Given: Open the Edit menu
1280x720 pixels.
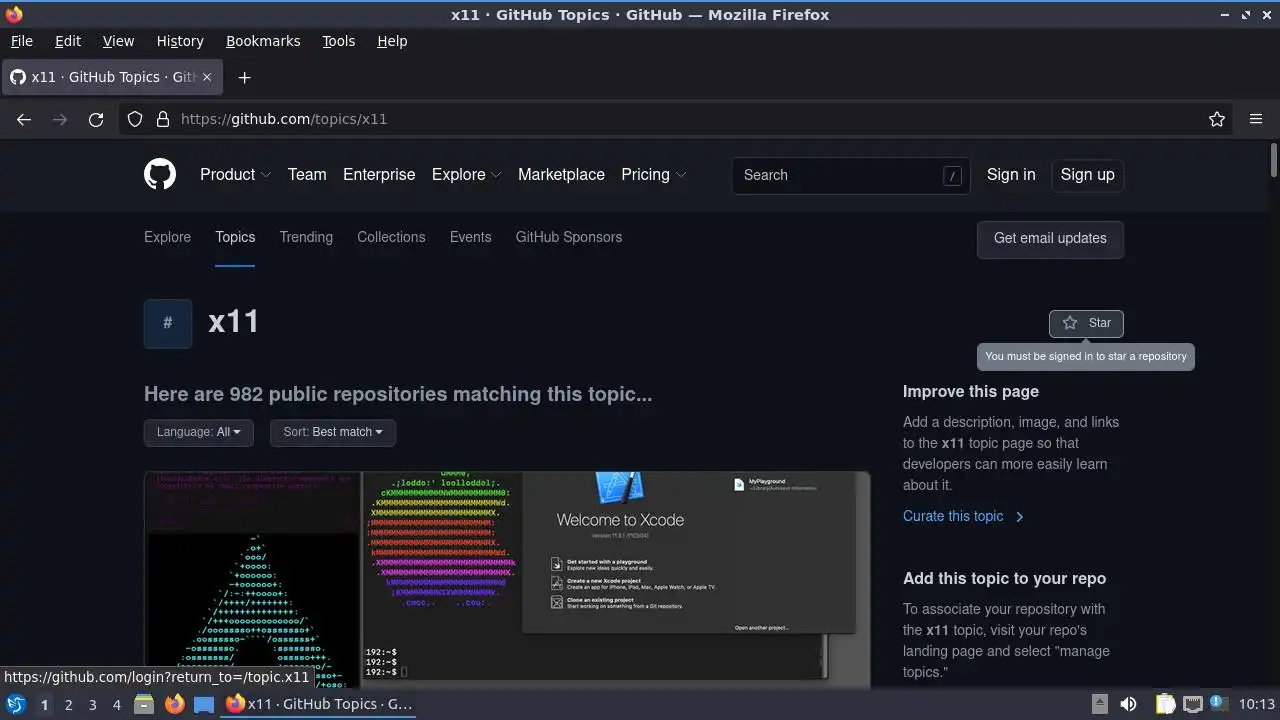Looking at the screenshot, I should coord(68,41).
